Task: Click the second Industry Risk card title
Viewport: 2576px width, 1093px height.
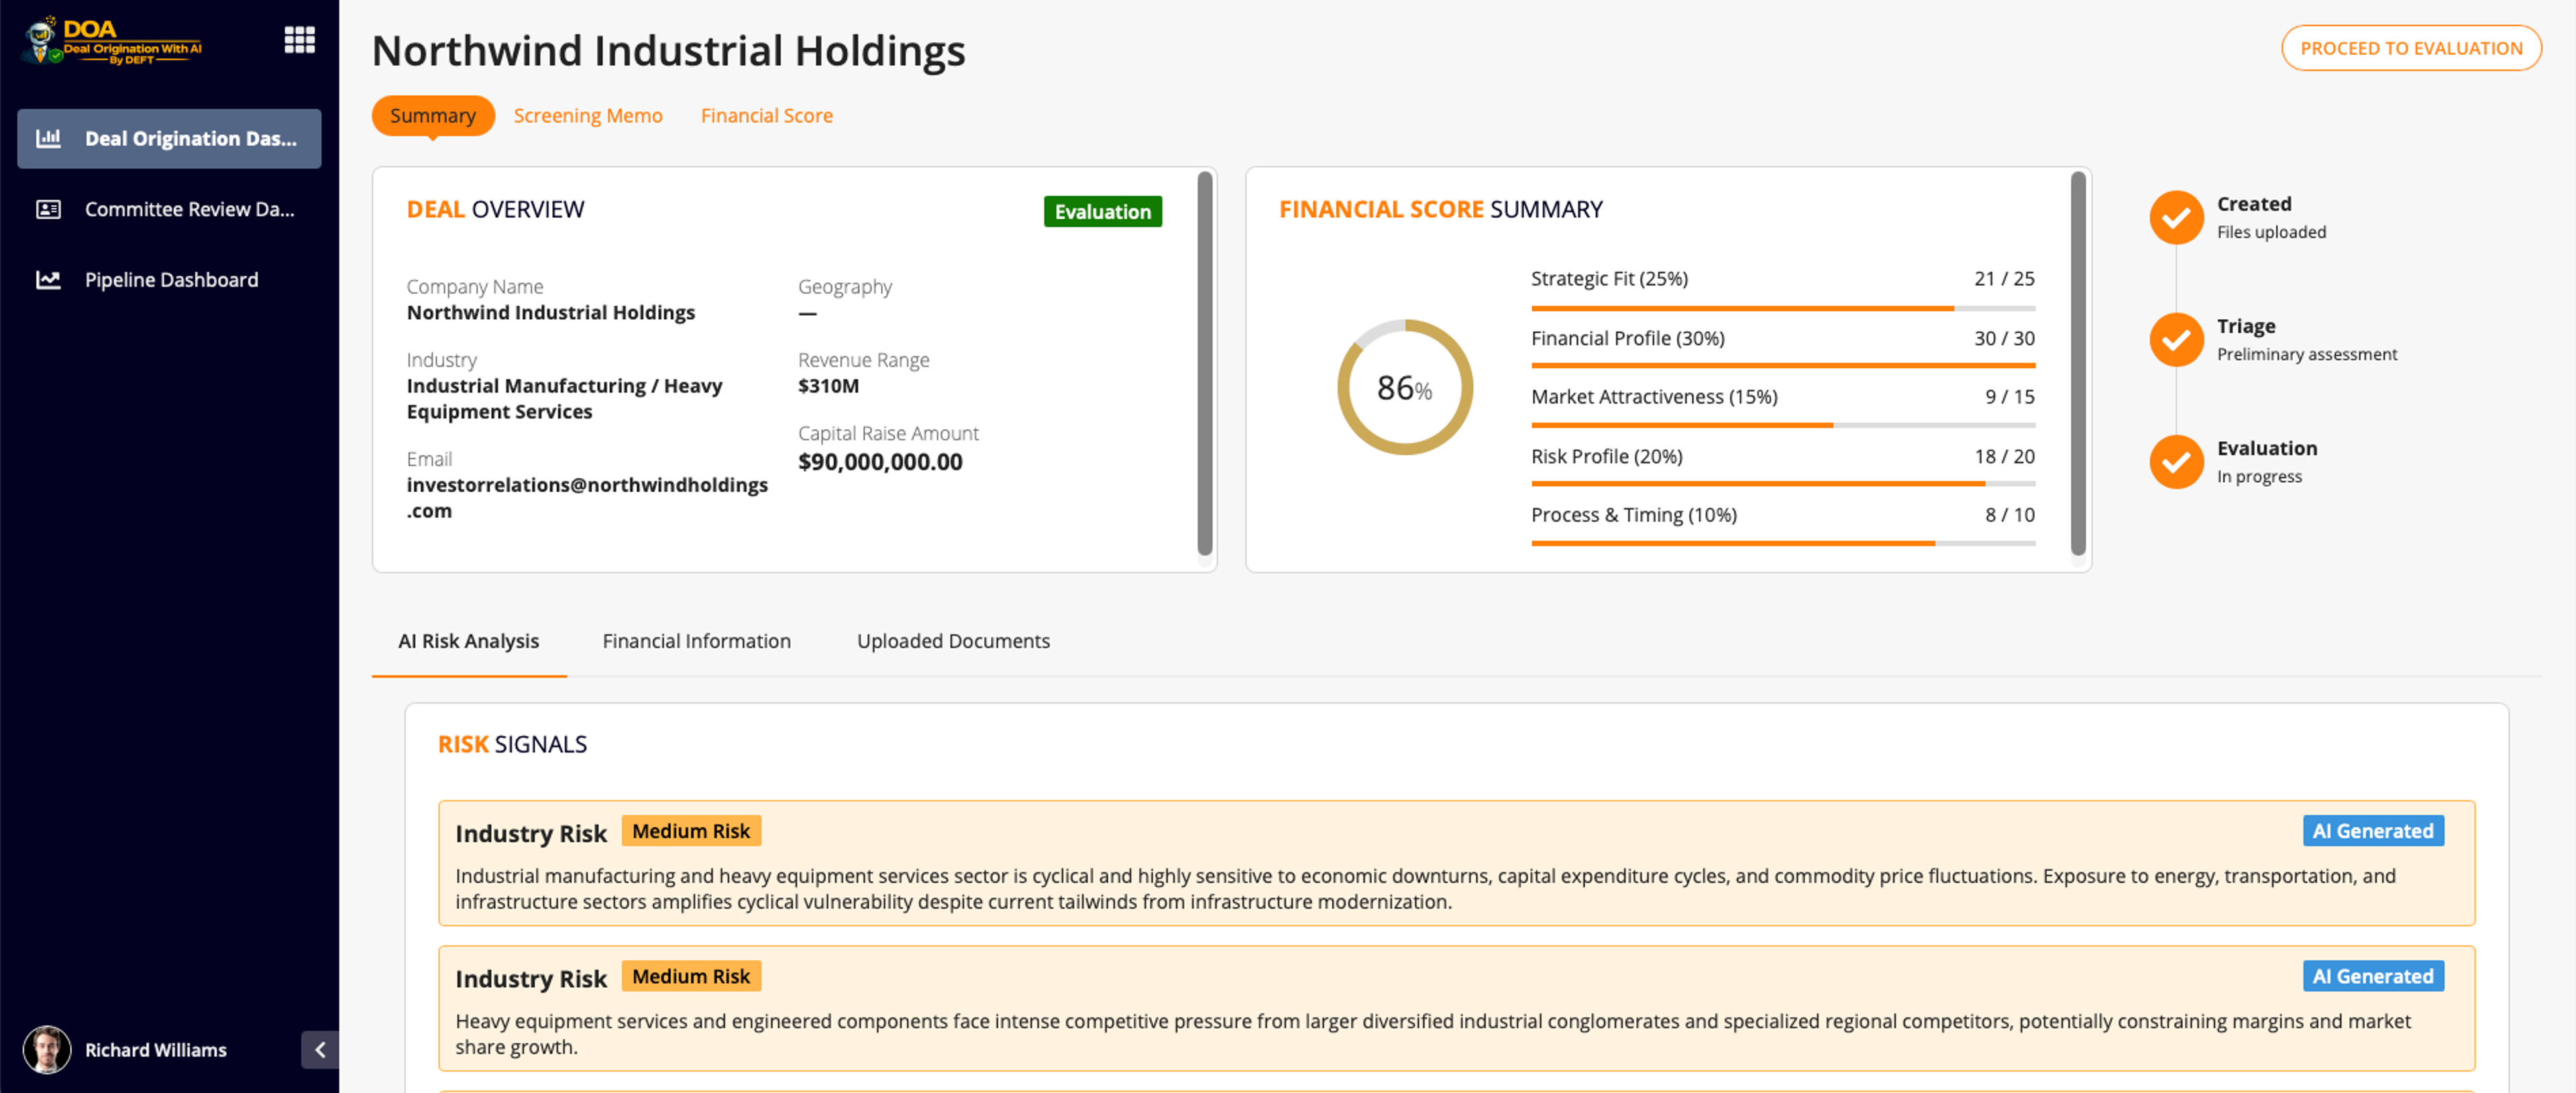Action: tap(531, 978)
